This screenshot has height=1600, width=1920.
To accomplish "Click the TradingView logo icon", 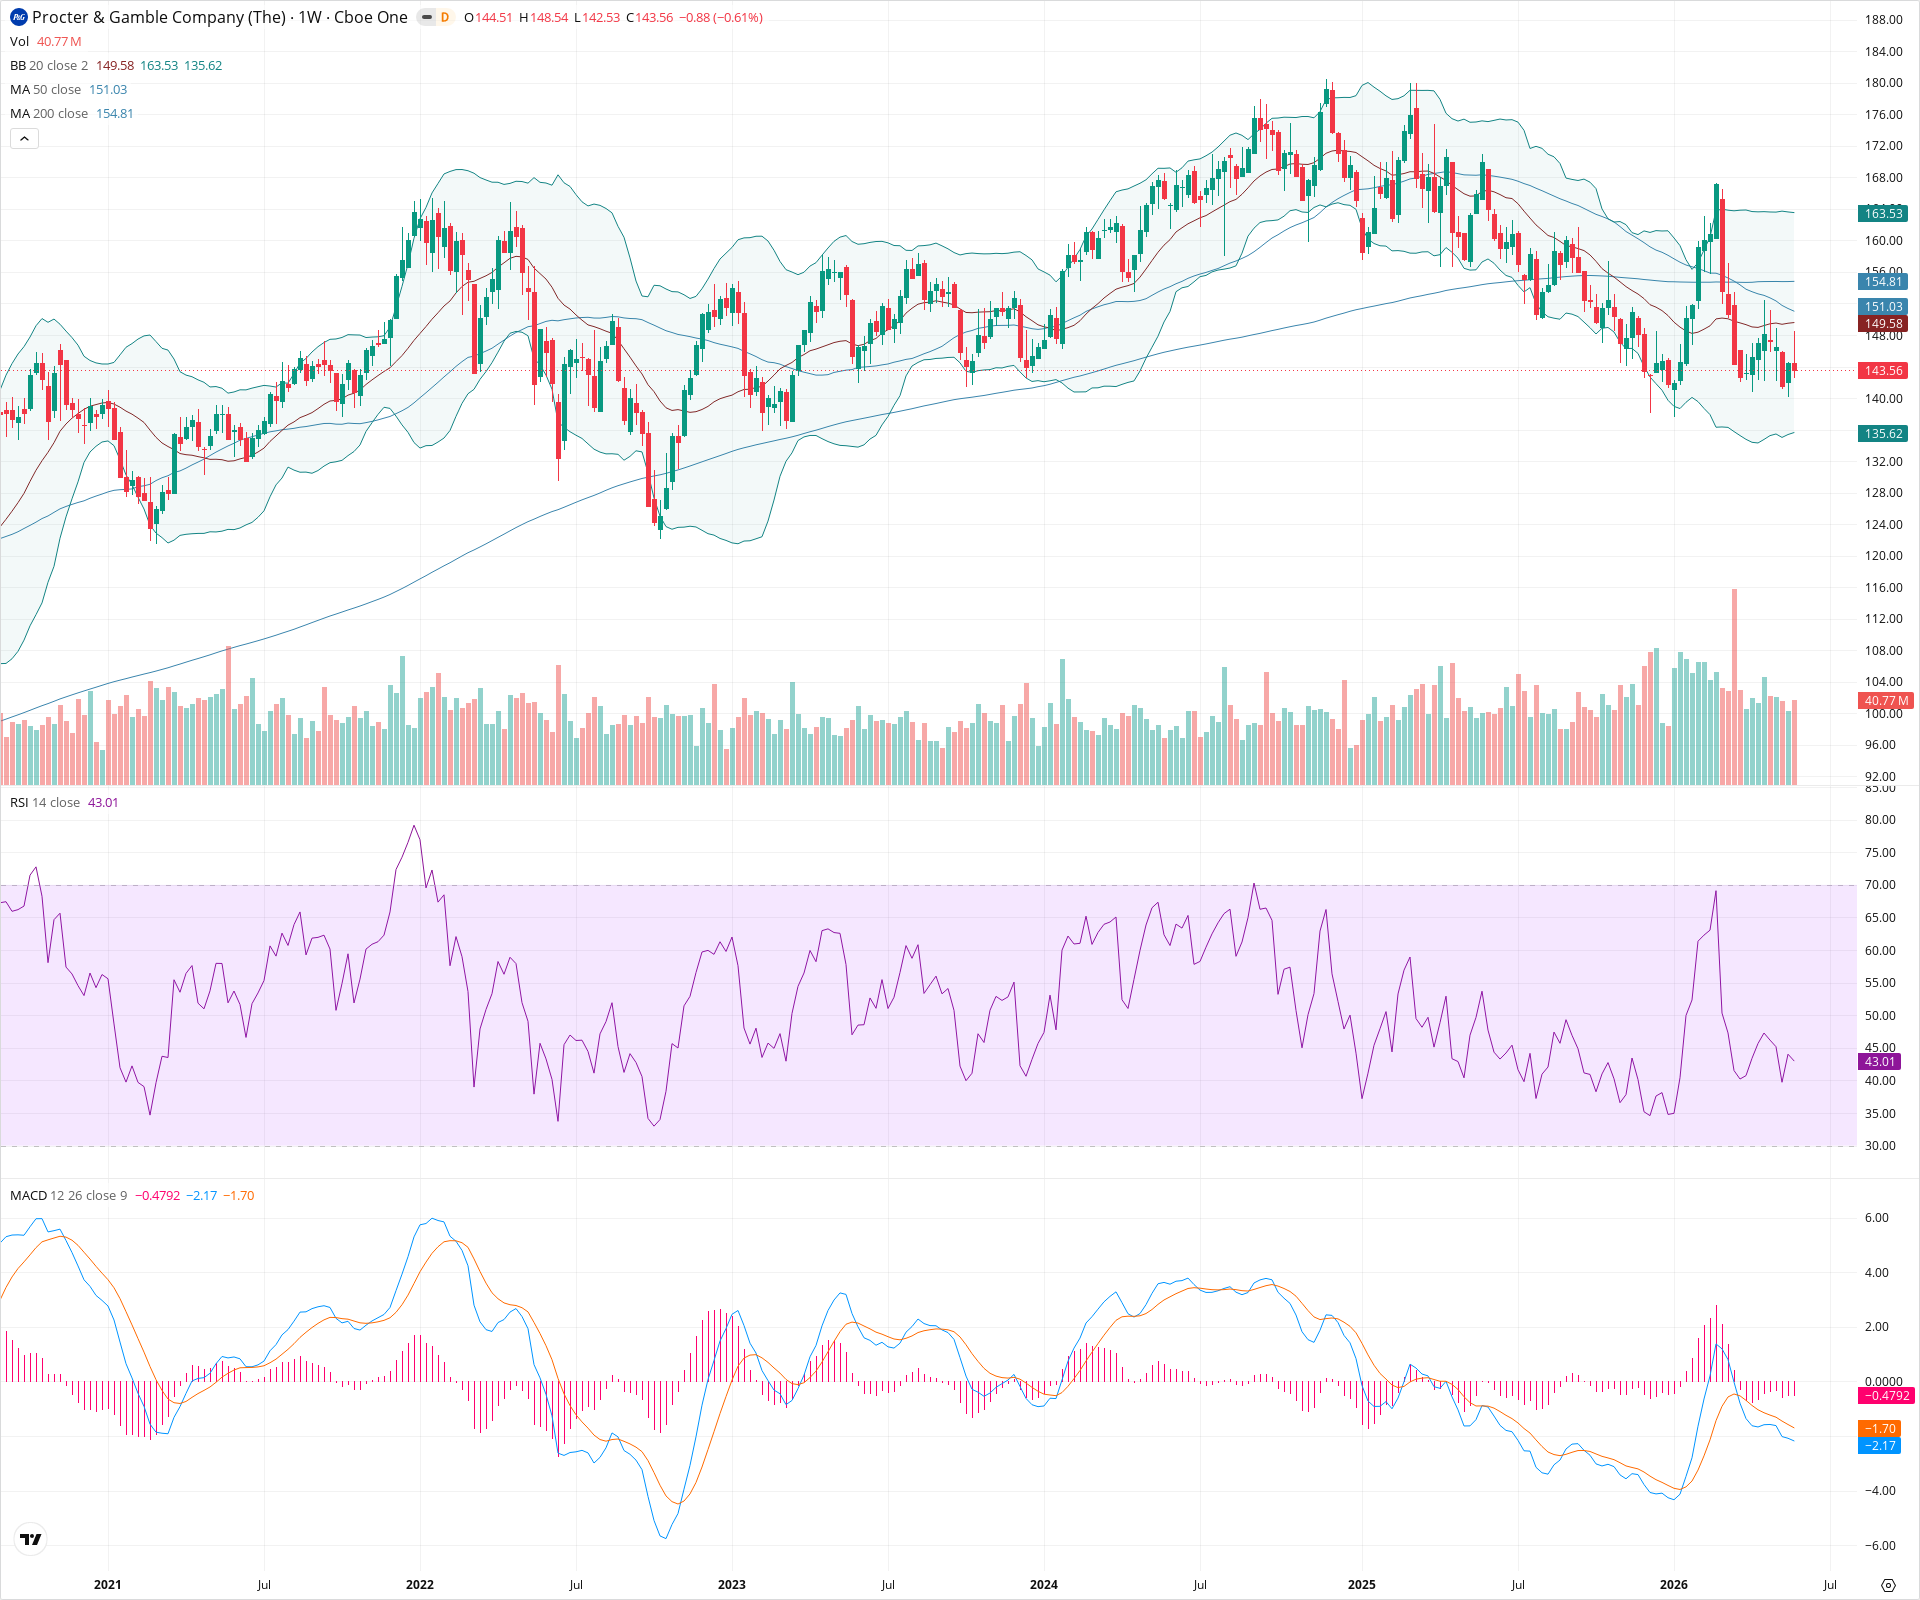I will coord(31,1539).
